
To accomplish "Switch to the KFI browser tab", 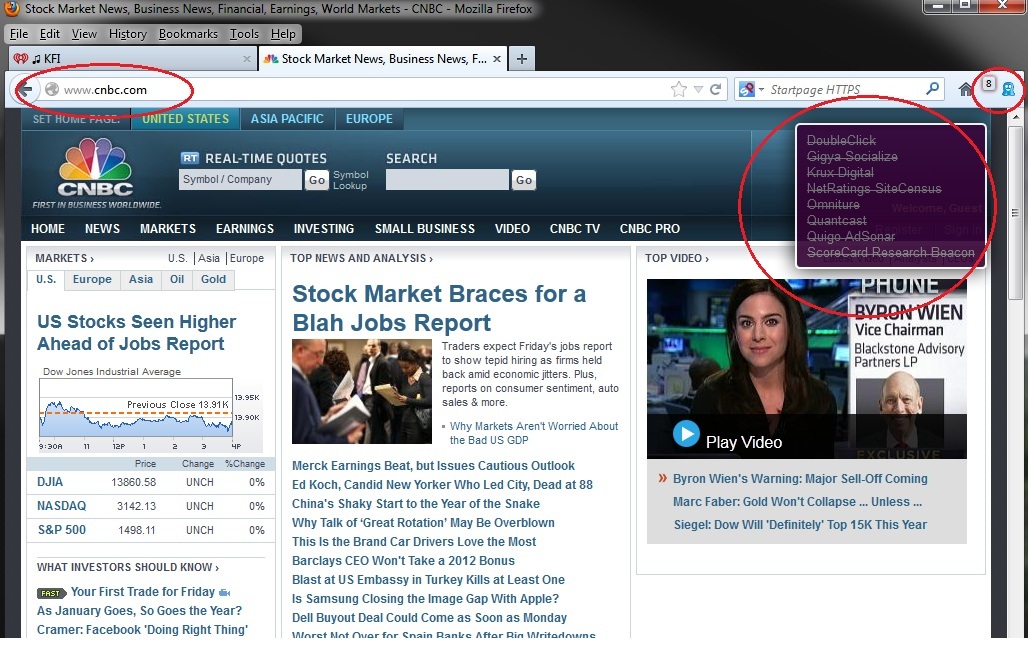I will [x=133, y=59].
